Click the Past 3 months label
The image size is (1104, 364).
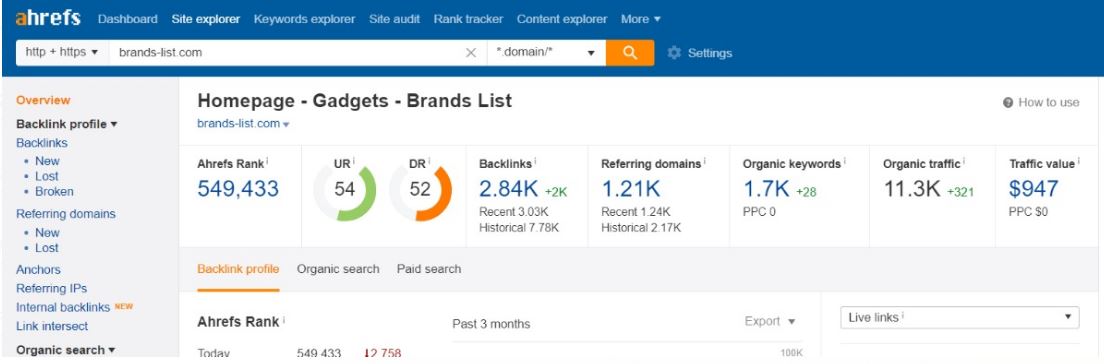491,324
